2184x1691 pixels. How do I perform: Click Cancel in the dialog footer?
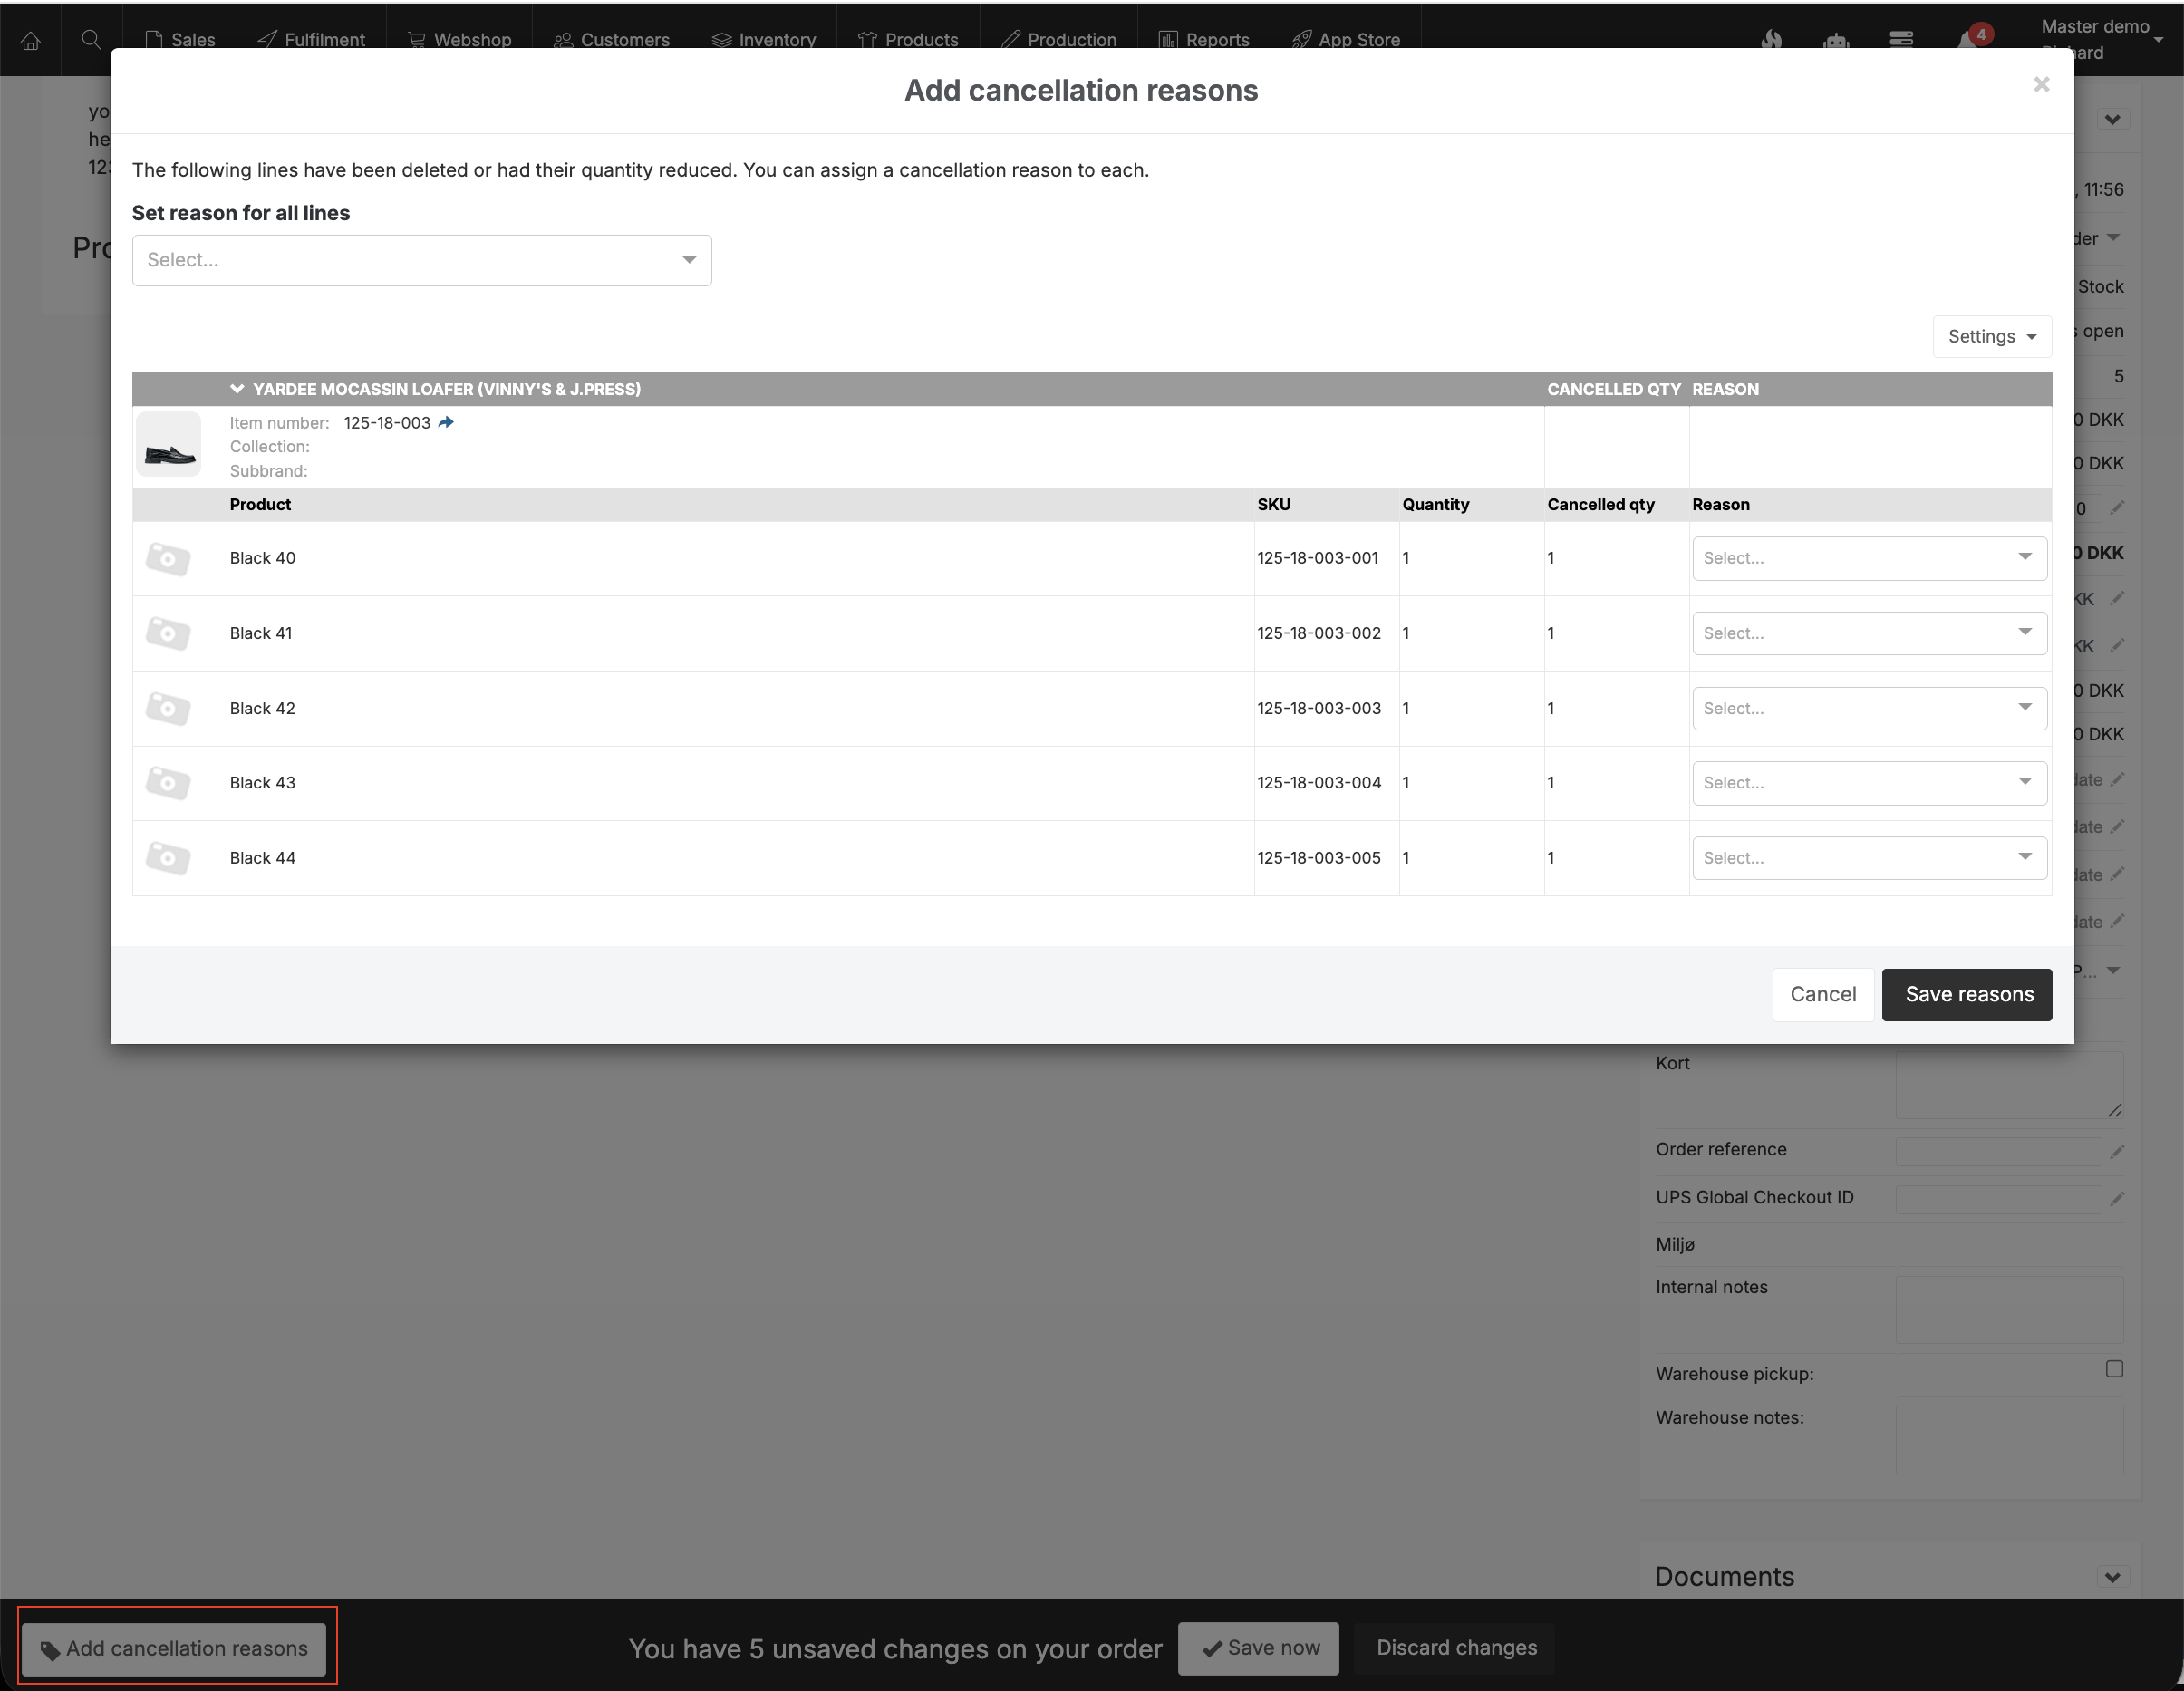click(x=1822, y=994)
